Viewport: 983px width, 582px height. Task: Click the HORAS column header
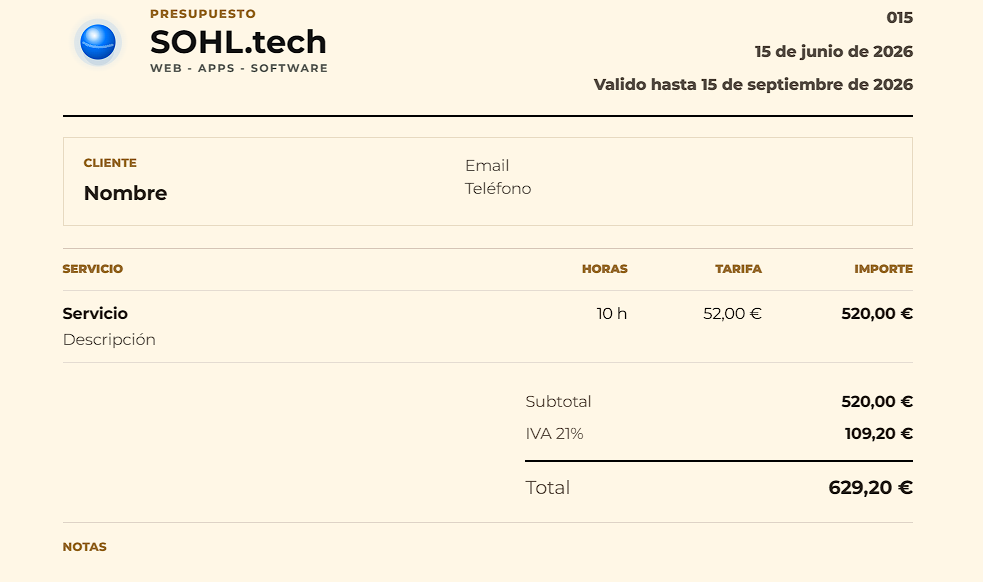coord(604,269)
